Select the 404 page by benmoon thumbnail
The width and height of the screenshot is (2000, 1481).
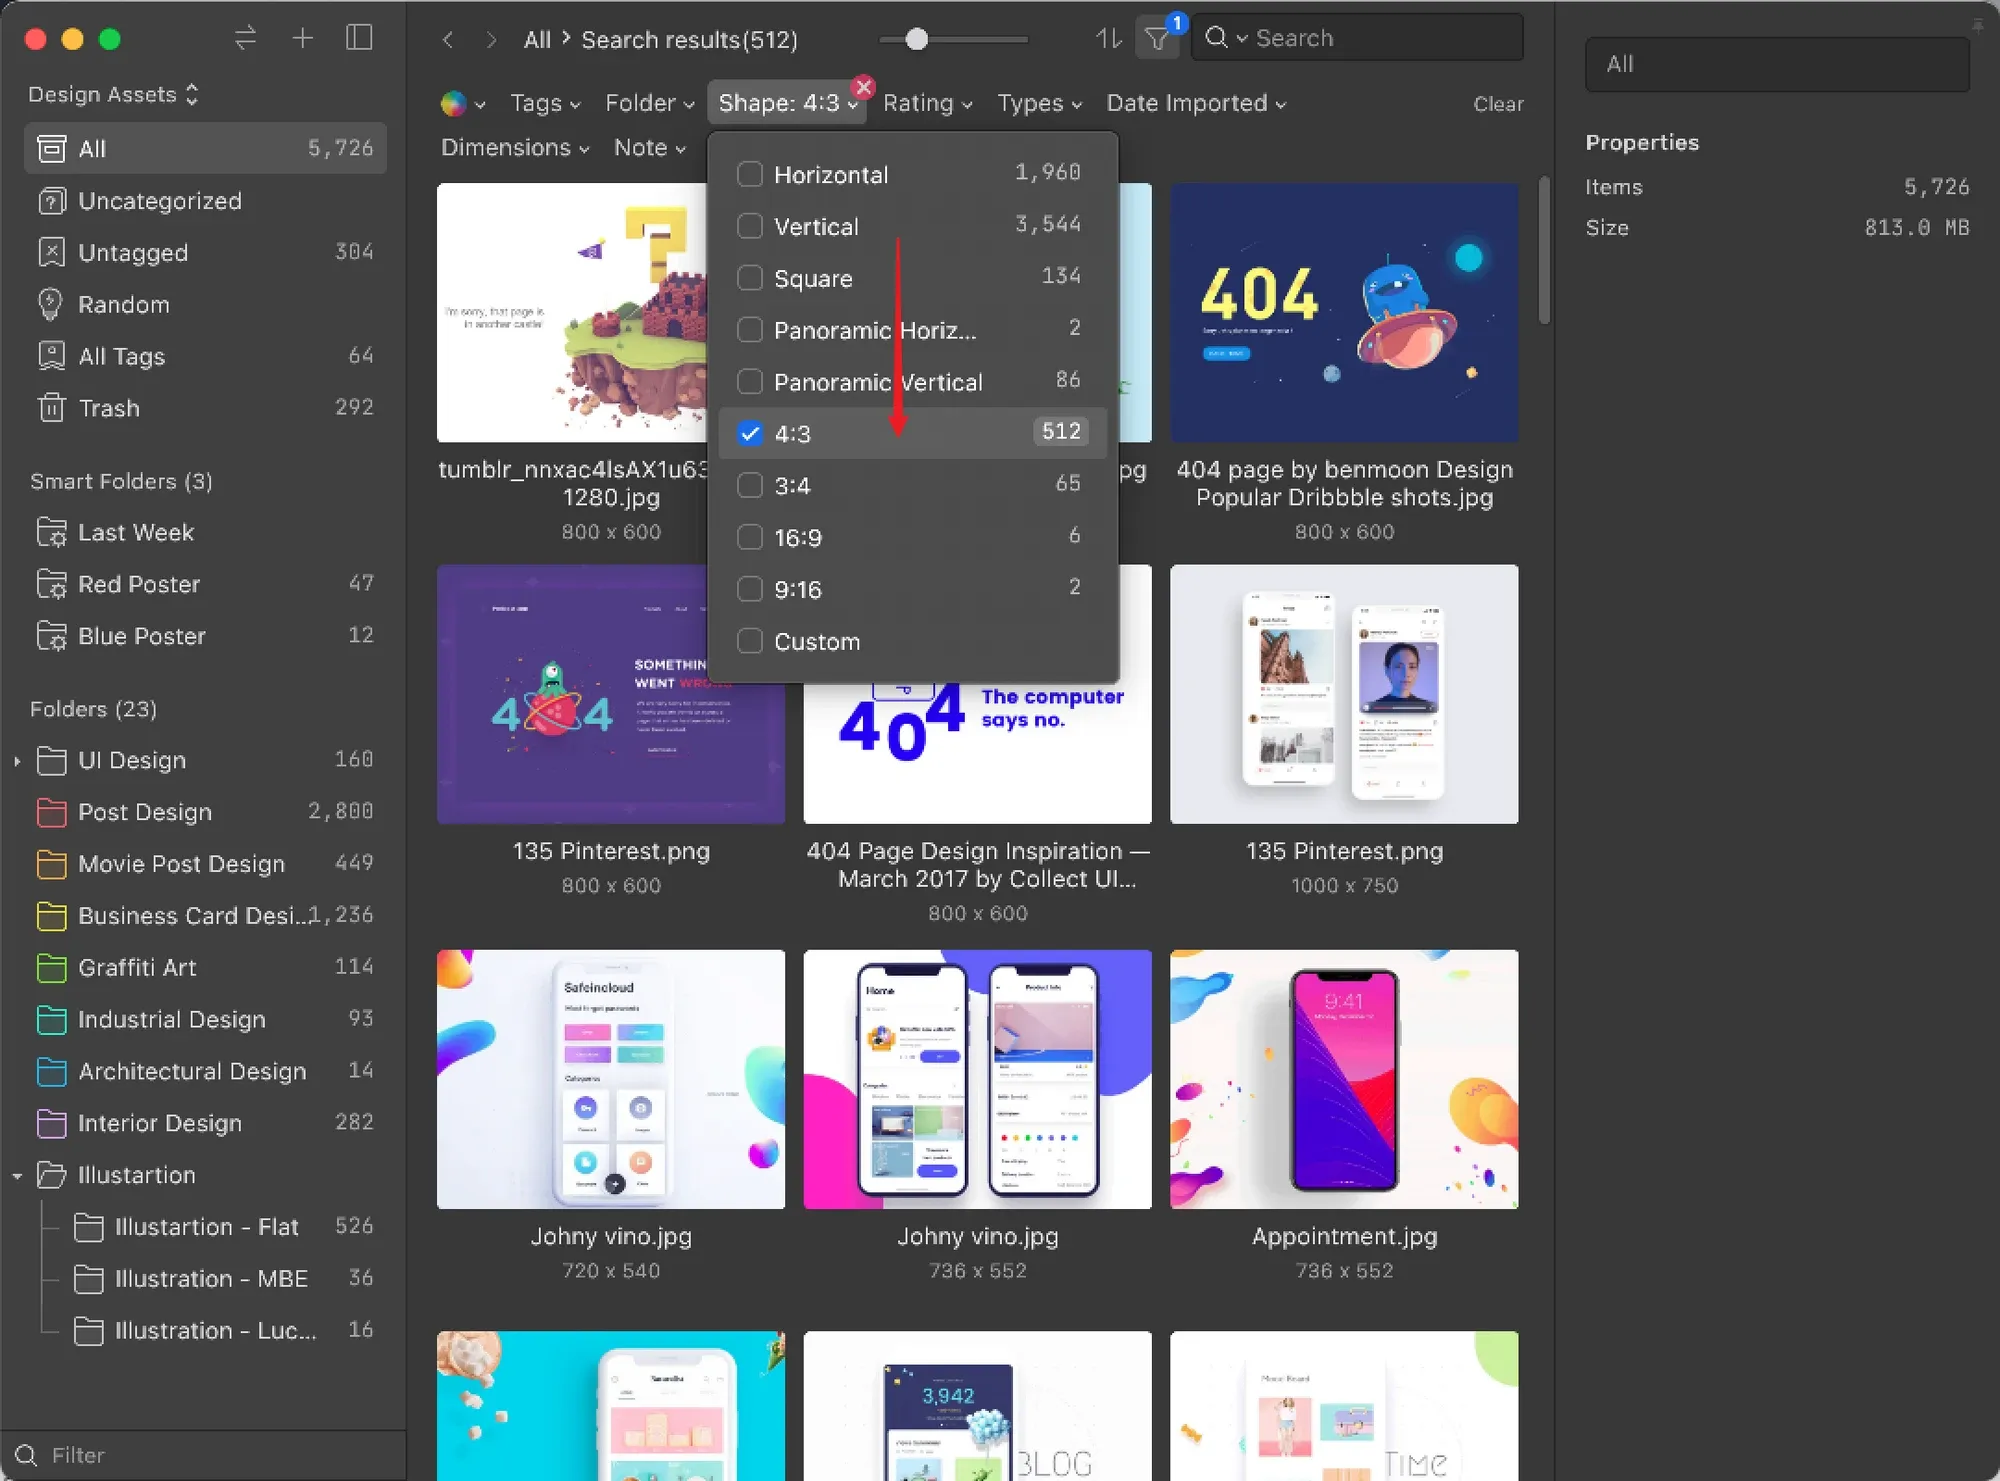tap(1344, 313)
